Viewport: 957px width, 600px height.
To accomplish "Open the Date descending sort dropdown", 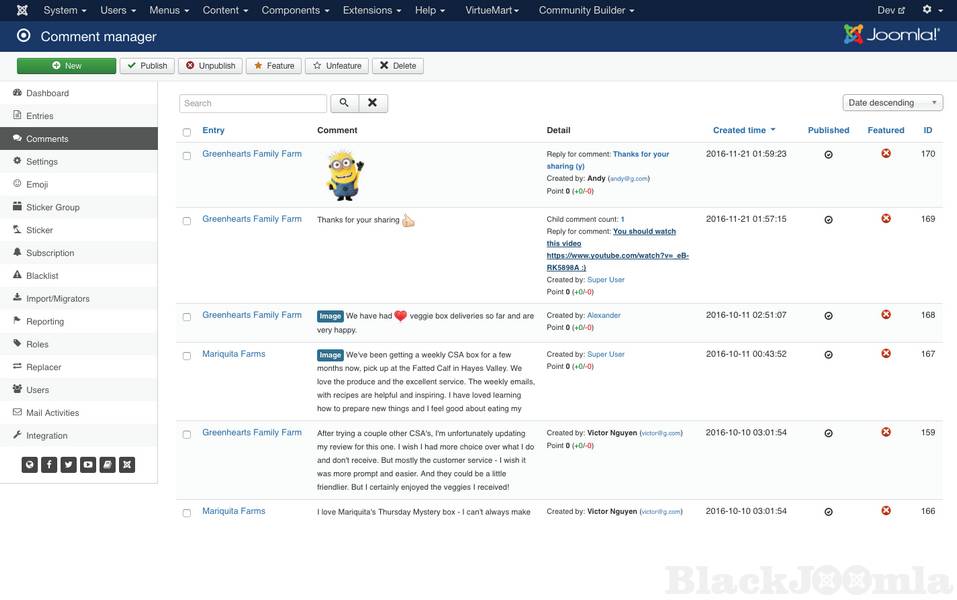I will [x=893, y=102].
